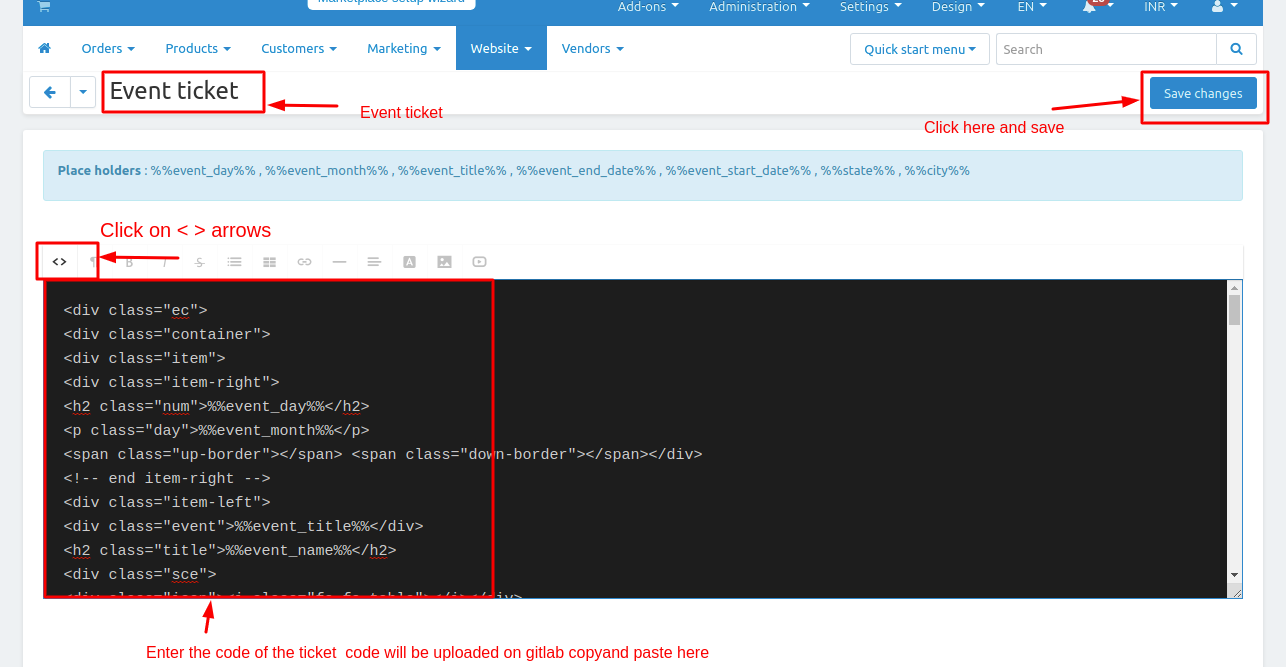
Task: Click the search magnifier button
Action: (1236, 49)
